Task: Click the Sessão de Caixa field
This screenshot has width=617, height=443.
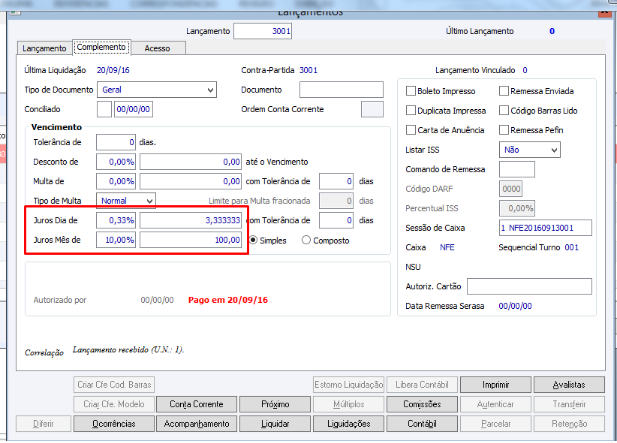Action: [x=545, y=228]
